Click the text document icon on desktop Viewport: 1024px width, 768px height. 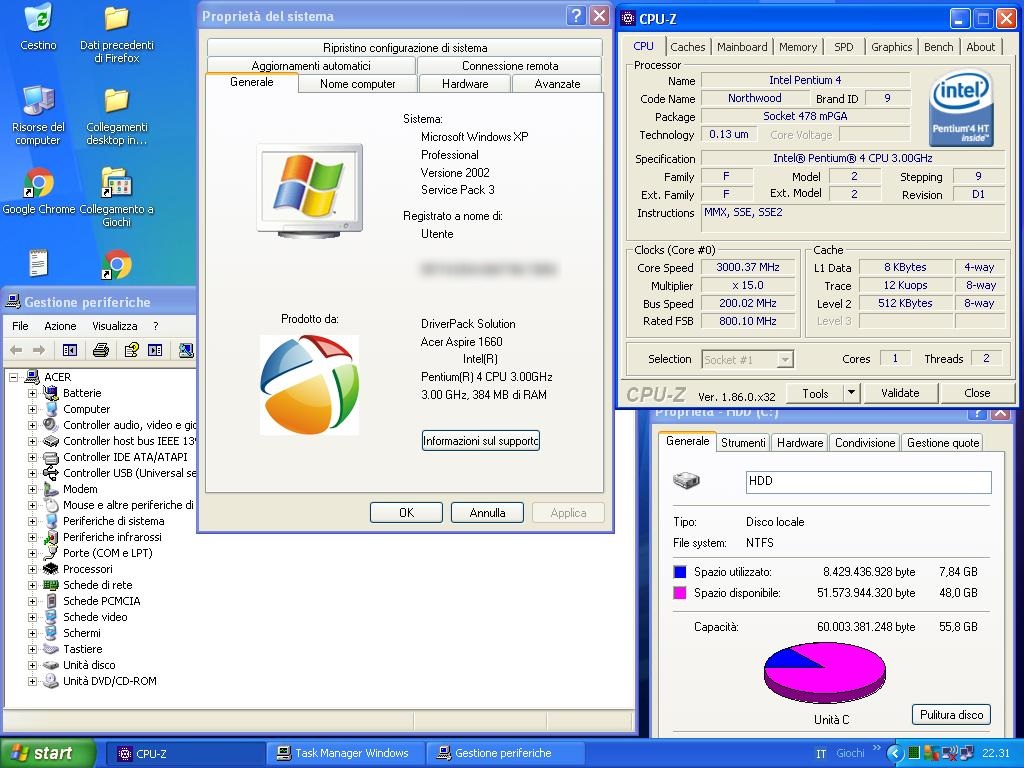click(x=38, y=263)
